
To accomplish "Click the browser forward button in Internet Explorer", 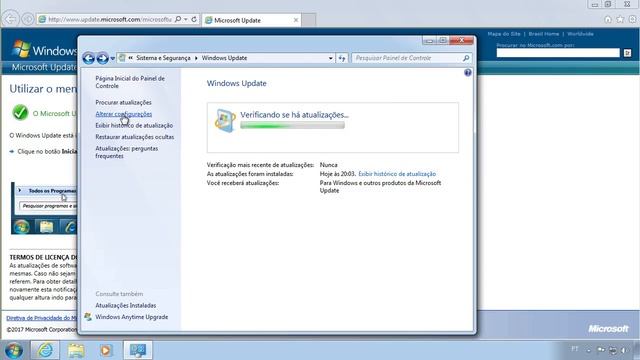I will click(x=27, y=19).
